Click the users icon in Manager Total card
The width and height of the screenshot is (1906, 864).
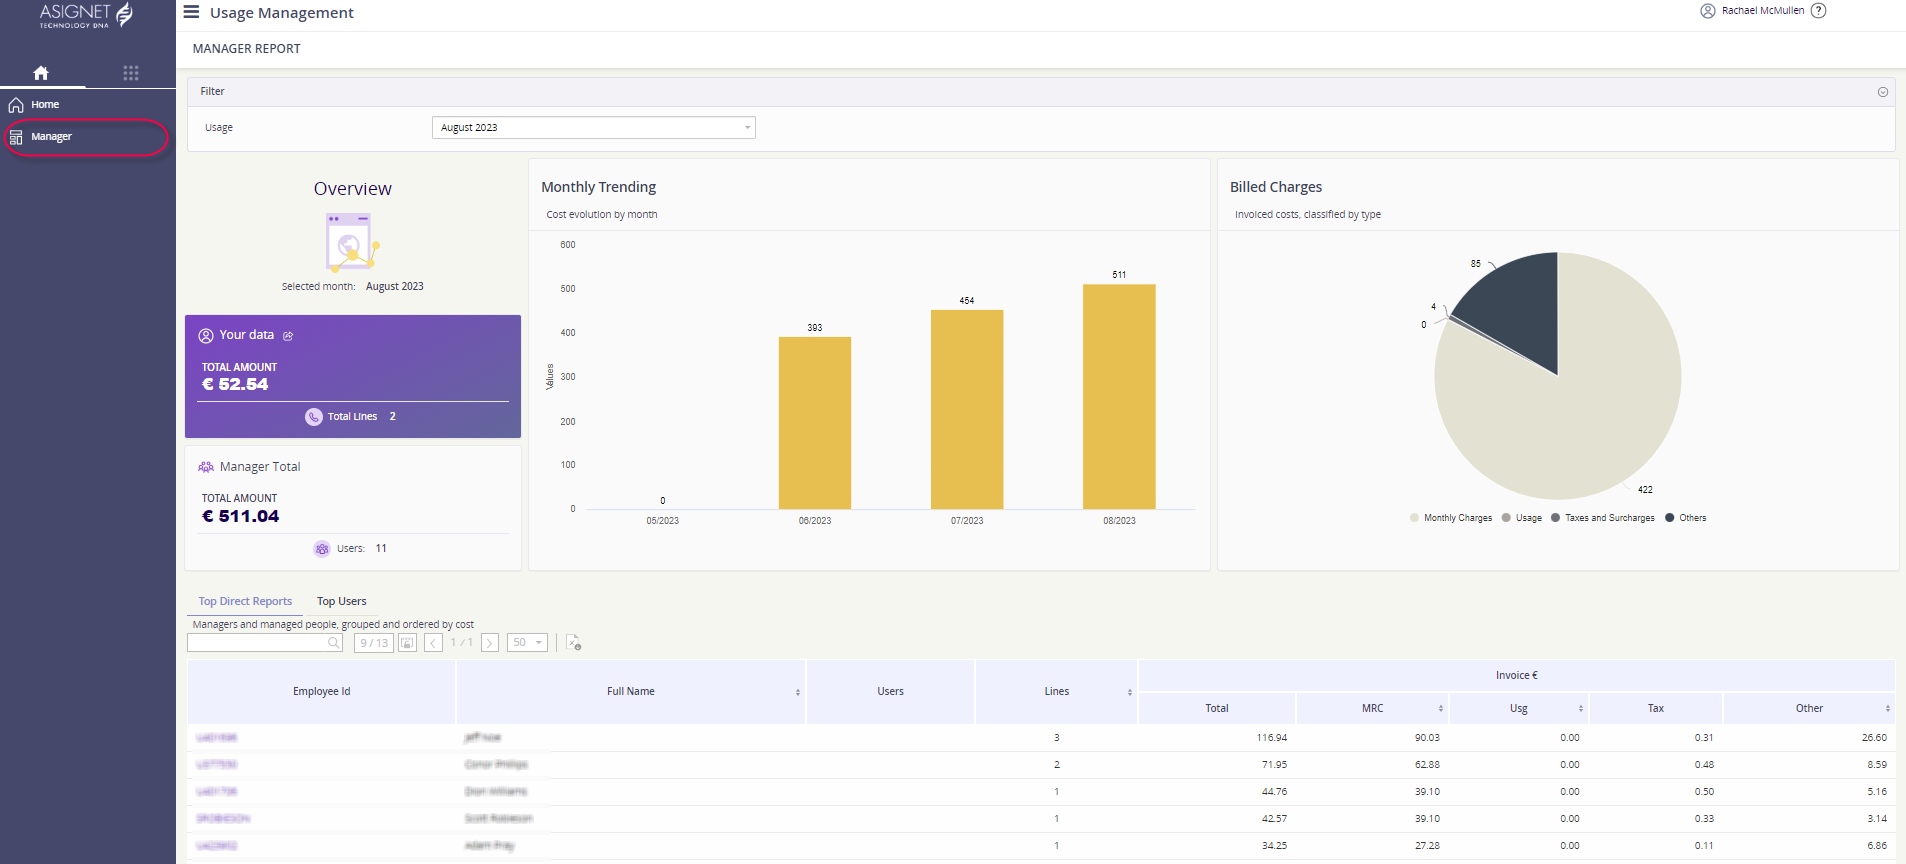pos(322,549)
